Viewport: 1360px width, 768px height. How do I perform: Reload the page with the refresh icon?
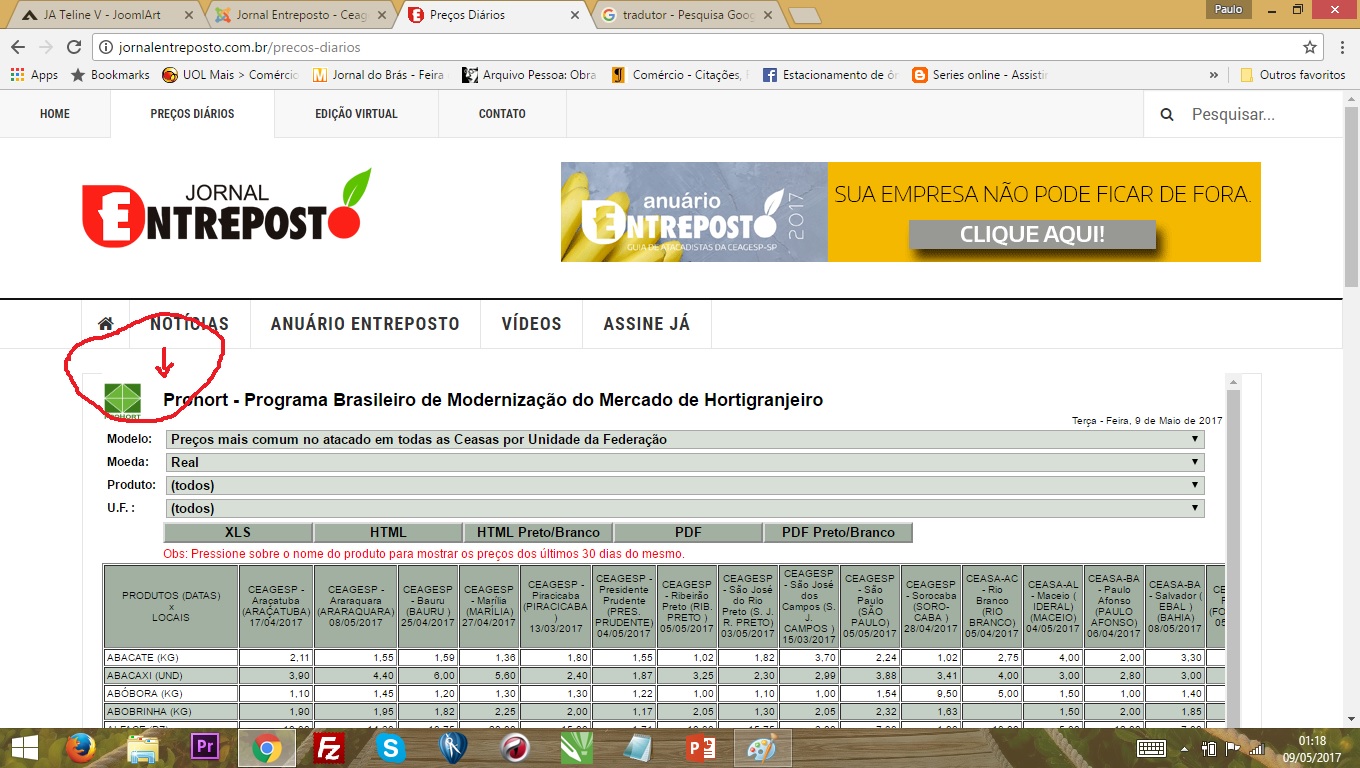point(73,47)
